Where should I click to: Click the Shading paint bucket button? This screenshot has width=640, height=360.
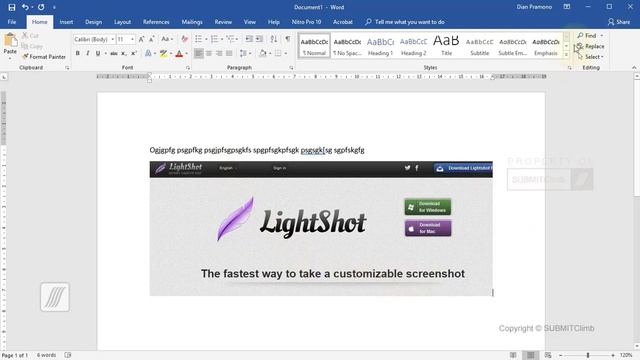click(263, 53)
